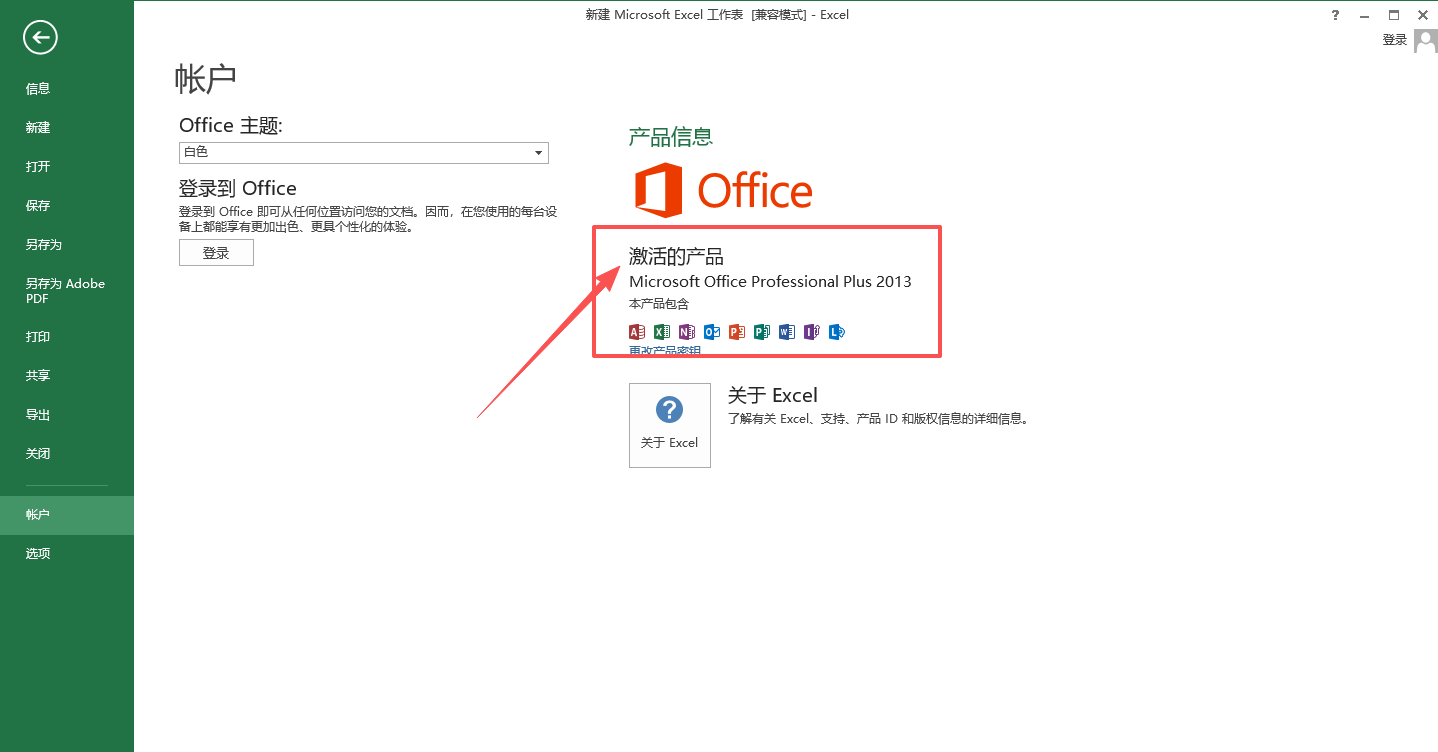Click the InfoPath product icon
This screenshot has width=1438, height=752.
(x=837, y=331)
